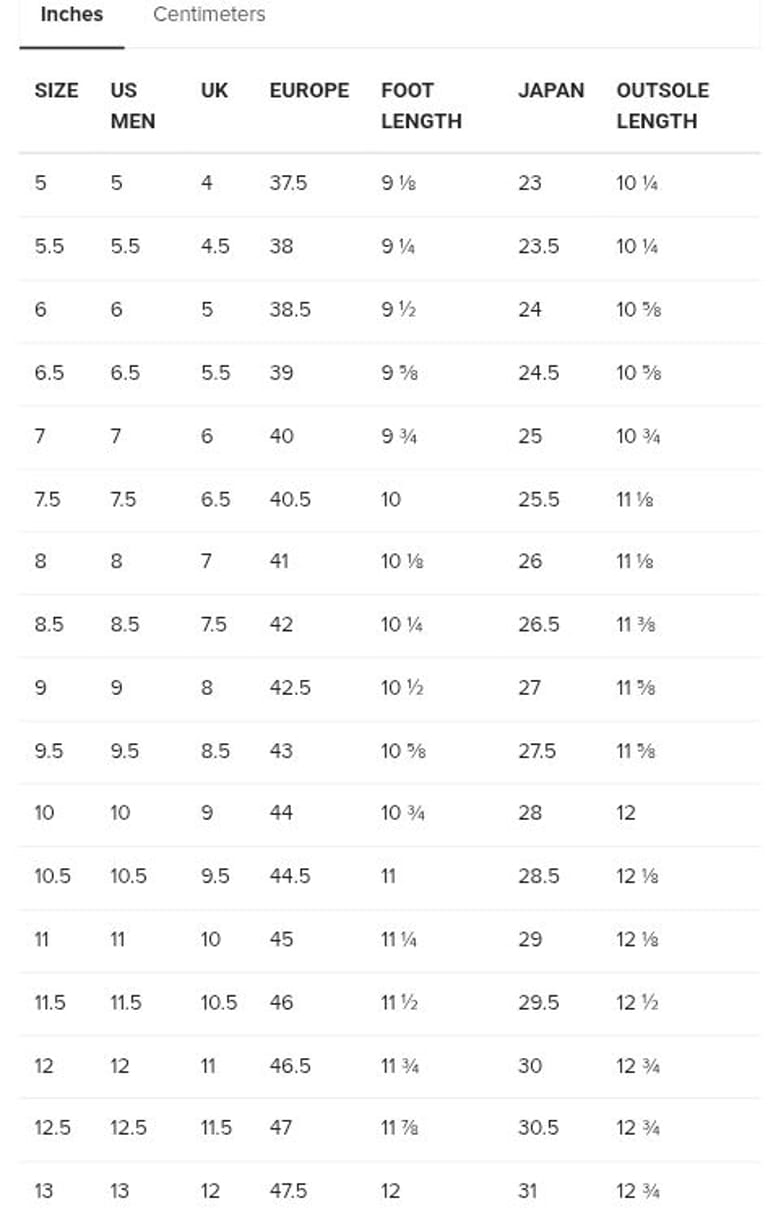
Task: Select the Europe 47.5 cell
Action: pos(288,1191)
